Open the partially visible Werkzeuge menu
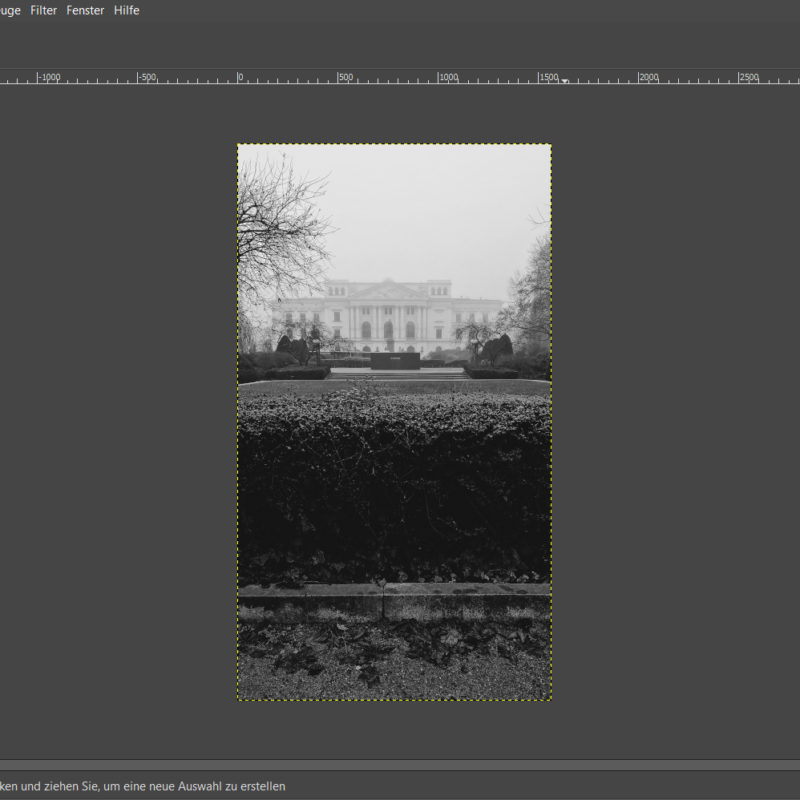The width and height of the screenshot is (800, 800). (10, 10)
